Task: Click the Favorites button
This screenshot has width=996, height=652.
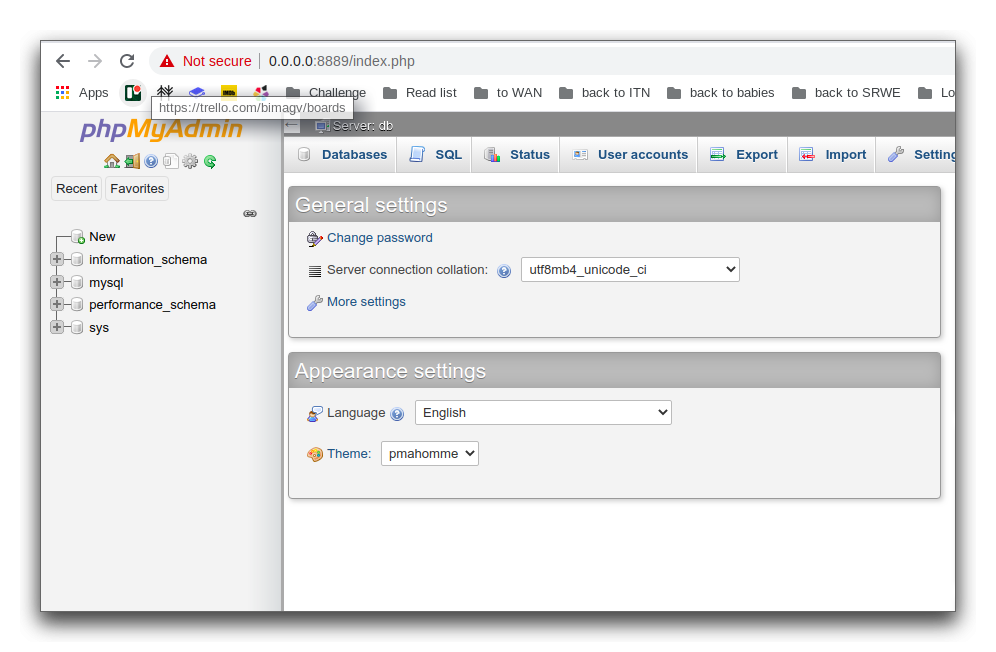Action: 137,189
